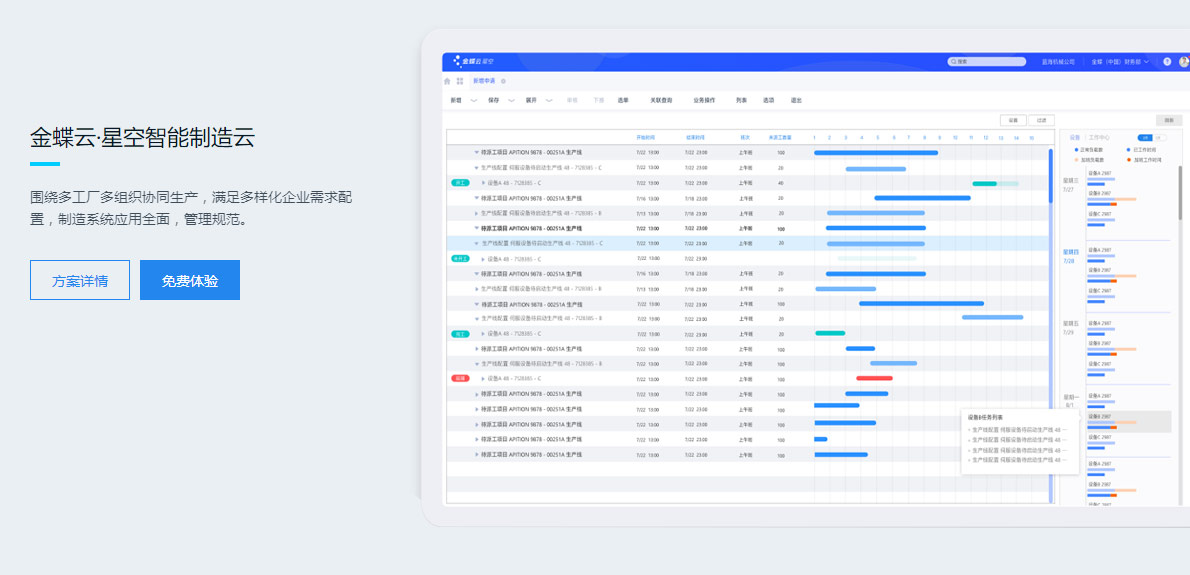1190x575 pixels.
Task: Open the 金蝶（中国）财务部 organization dropdown
Action: (x=1120, y=61)
